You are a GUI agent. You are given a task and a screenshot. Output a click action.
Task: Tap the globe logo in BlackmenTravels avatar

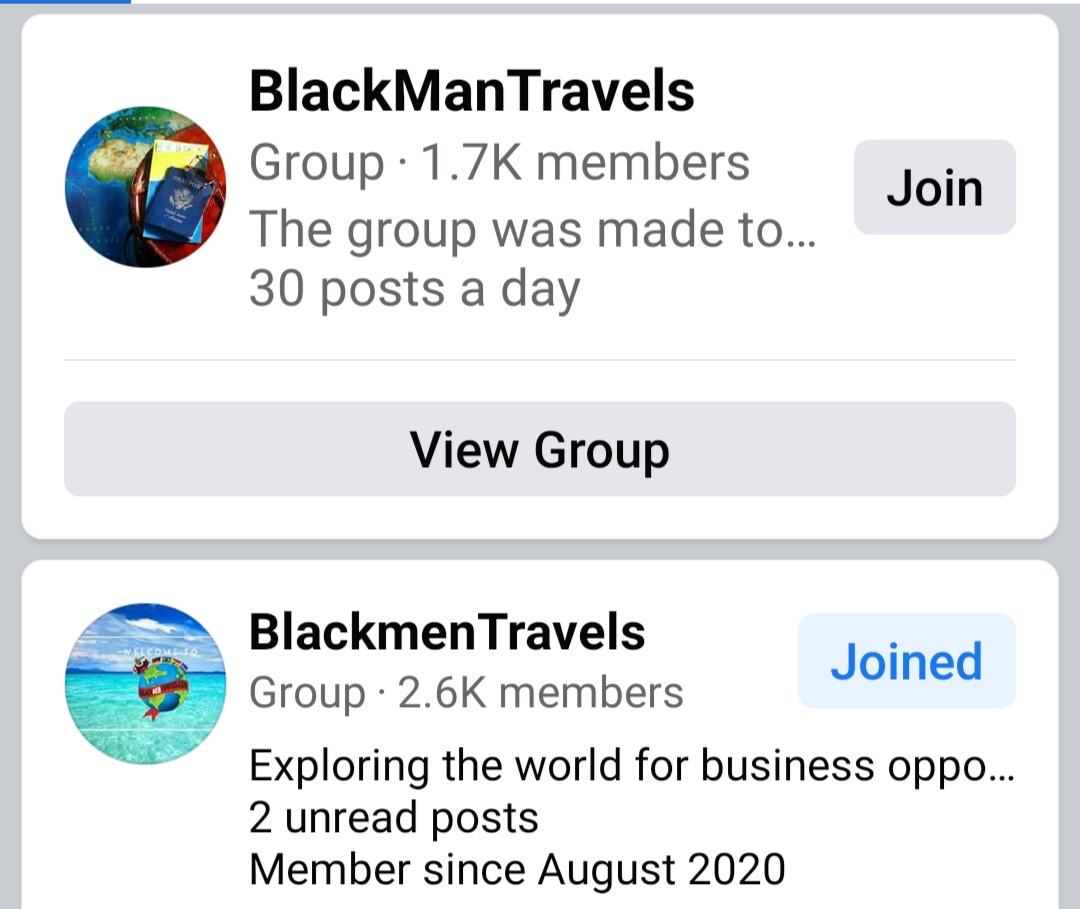pyautogui.click(x=163, y=689)
